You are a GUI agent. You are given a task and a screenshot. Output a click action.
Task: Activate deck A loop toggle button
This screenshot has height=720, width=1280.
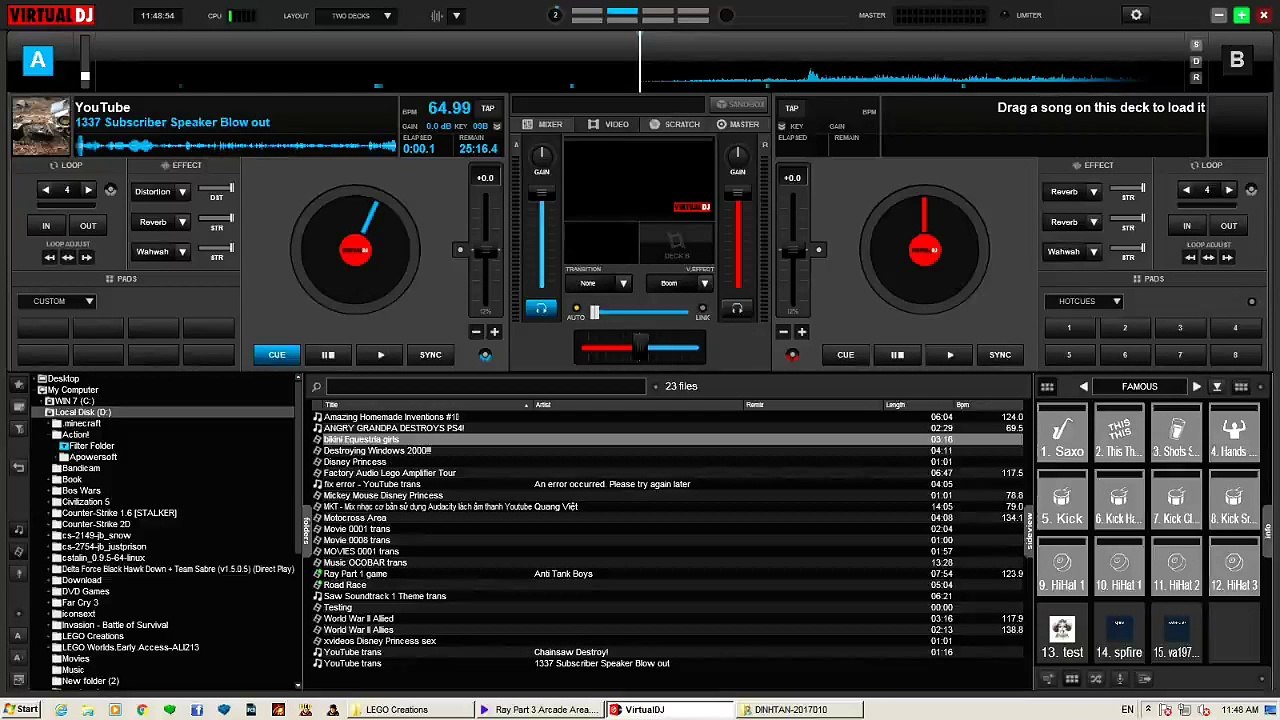pyautogui.click(x=110, y=190)
